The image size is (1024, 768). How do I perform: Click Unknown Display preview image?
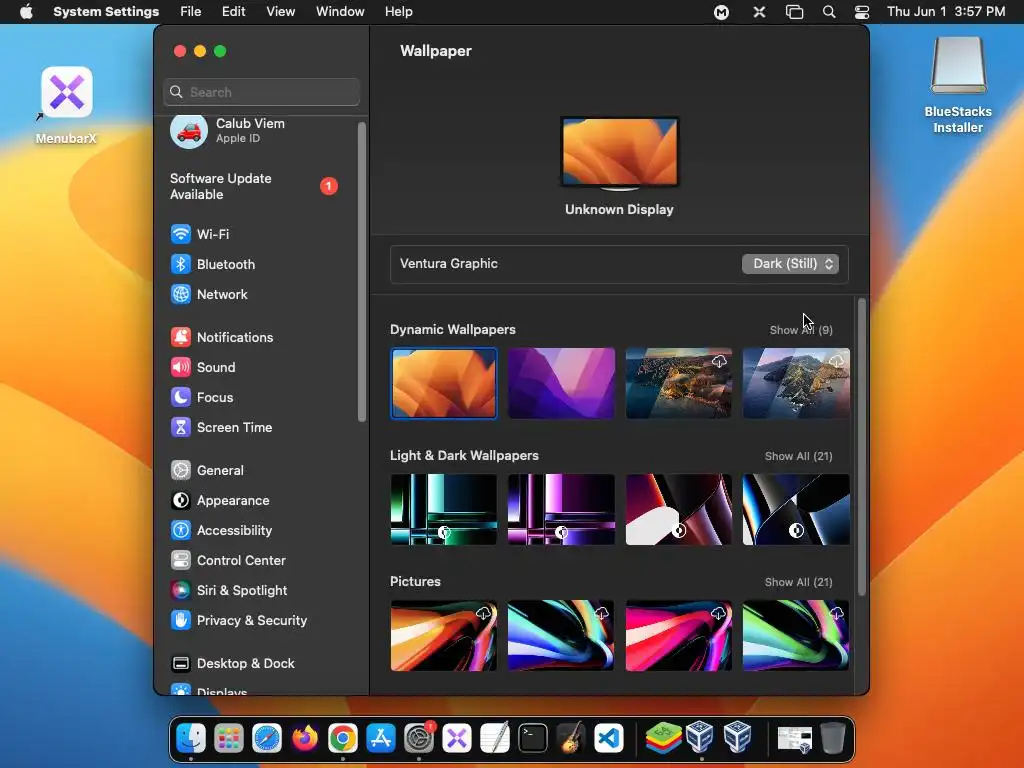point(619,153)
